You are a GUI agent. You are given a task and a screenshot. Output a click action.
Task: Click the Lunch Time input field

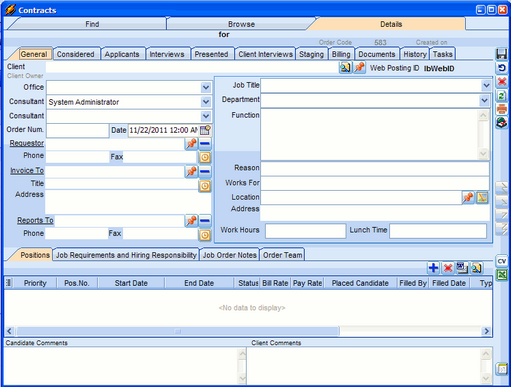438,231
